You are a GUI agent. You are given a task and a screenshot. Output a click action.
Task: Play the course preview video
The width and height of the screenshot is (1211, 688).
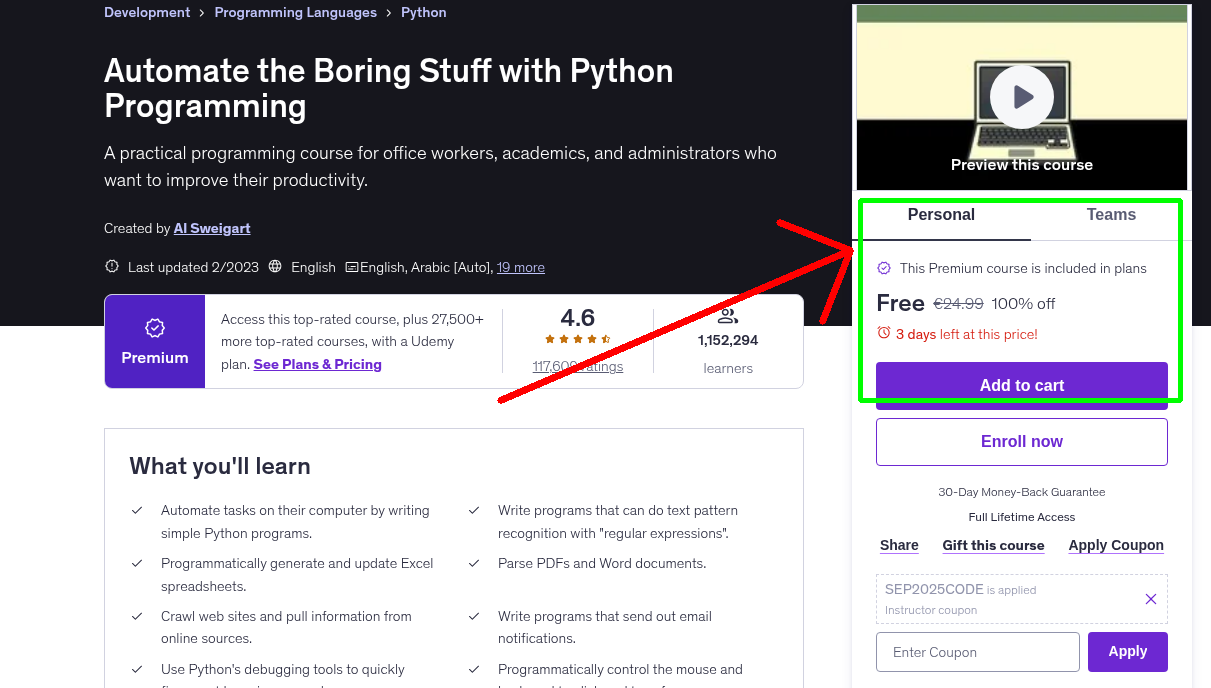pos(1022,97)
